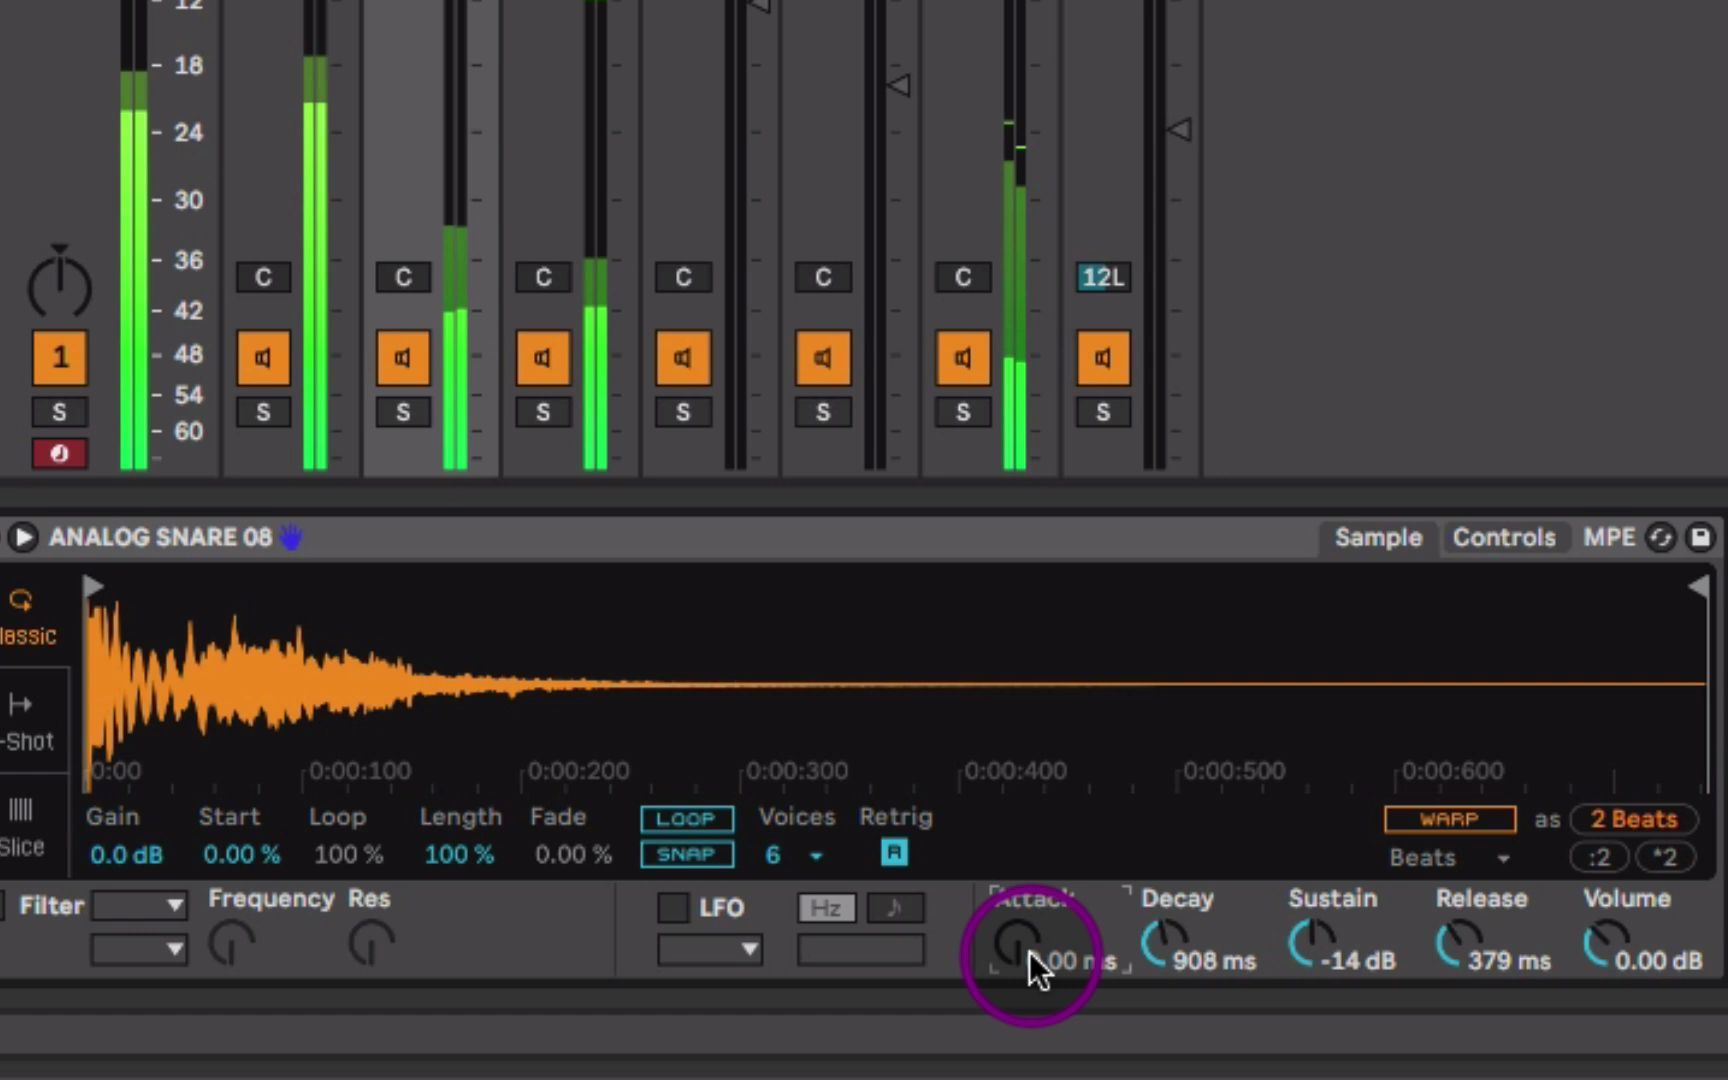Toggle the Retrig R switch
The height and width of the screenshot is (1080, 1728).
tap(894, 853)
